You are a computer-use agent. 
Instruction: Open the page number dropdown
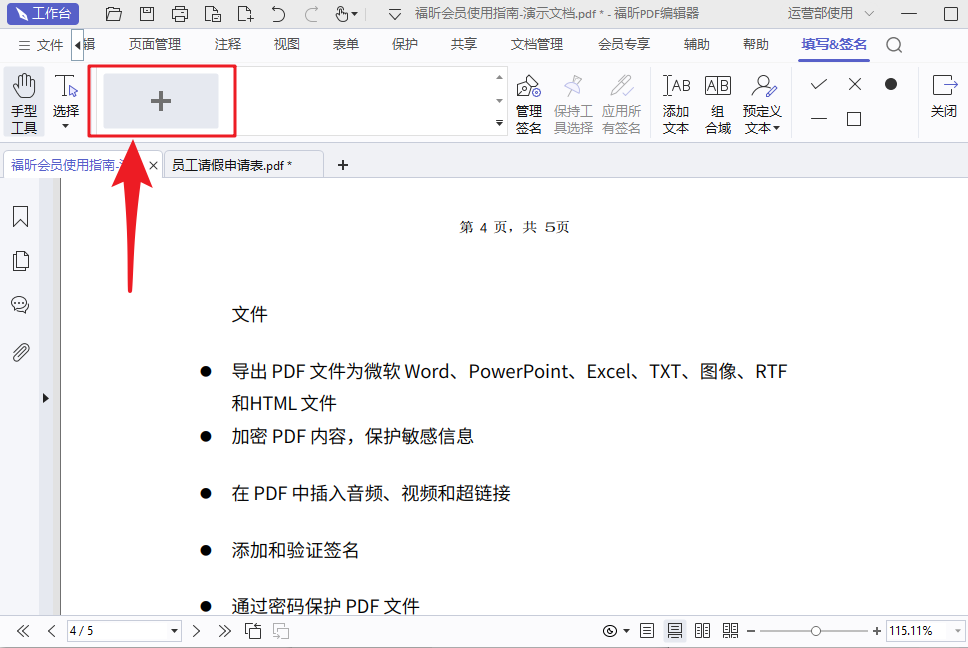[174, 631]
